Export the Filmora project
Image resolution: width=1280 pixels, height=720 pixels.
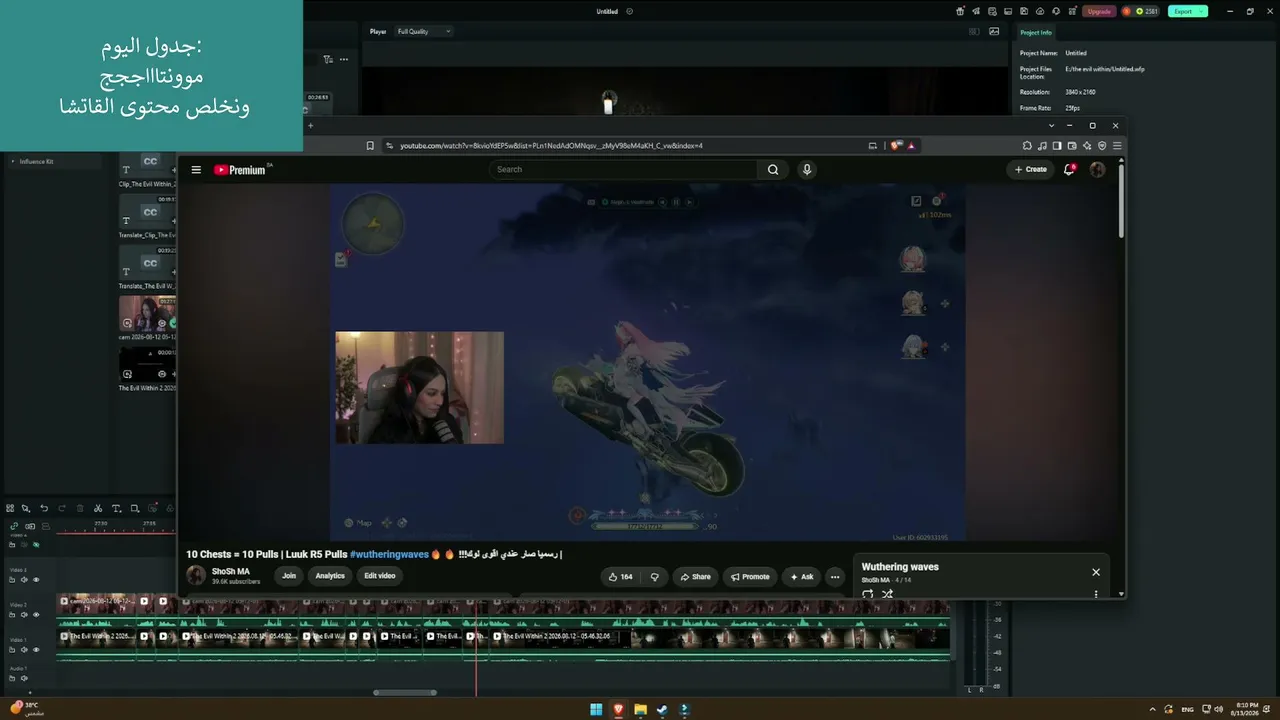point(1183,11)
